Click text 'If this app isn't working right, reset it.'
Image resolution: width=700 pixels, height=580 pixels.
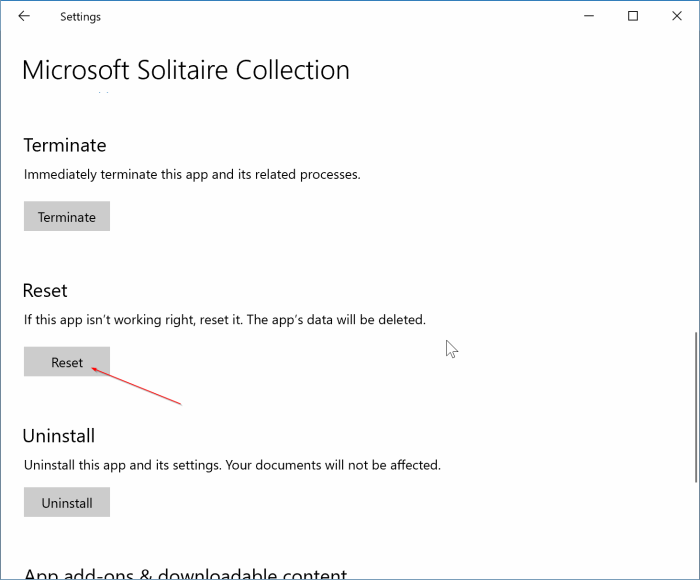coord(133,320)
